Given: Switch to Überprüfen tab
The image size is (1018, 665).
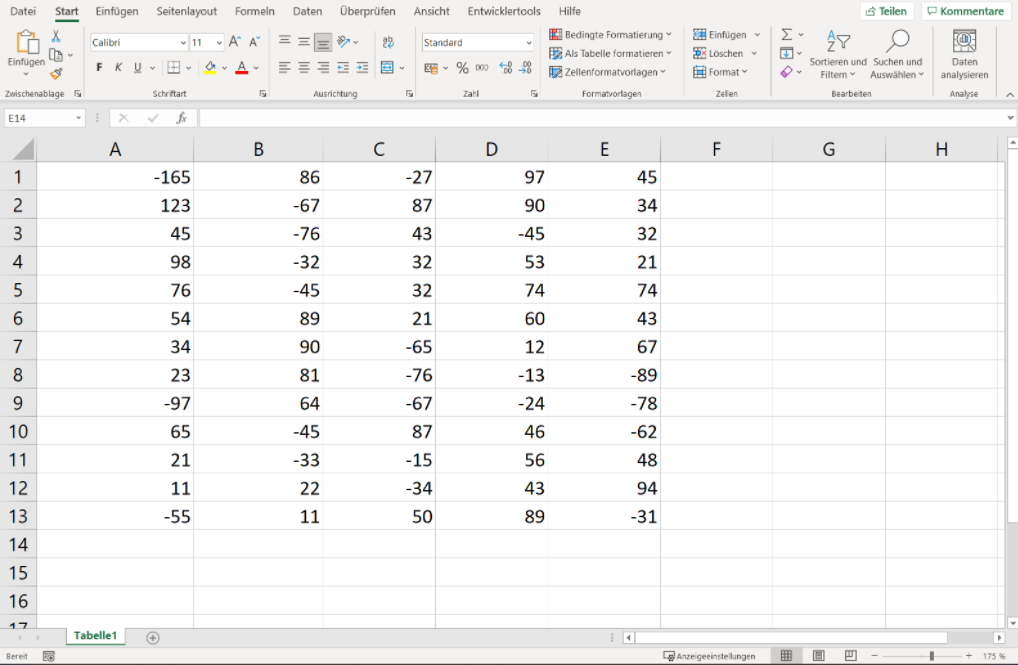Looking at the screenshot, I should pos(367,11).
